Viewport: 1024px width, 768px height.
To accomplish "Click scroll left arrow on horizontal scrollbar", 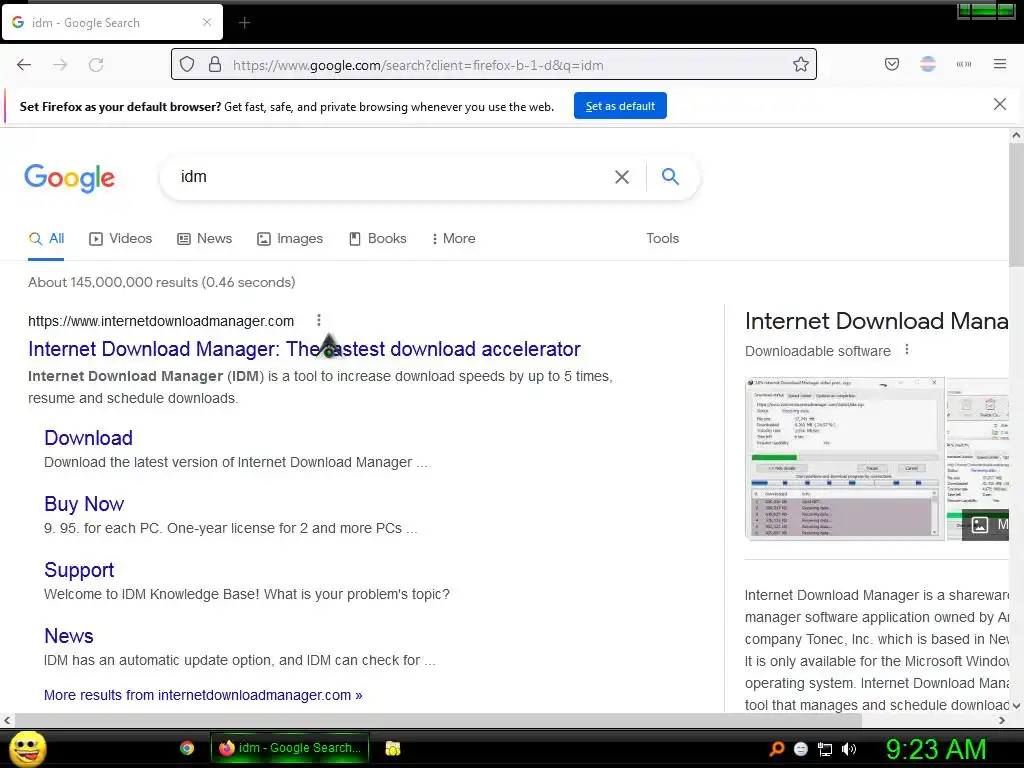I will coord(7,720).
